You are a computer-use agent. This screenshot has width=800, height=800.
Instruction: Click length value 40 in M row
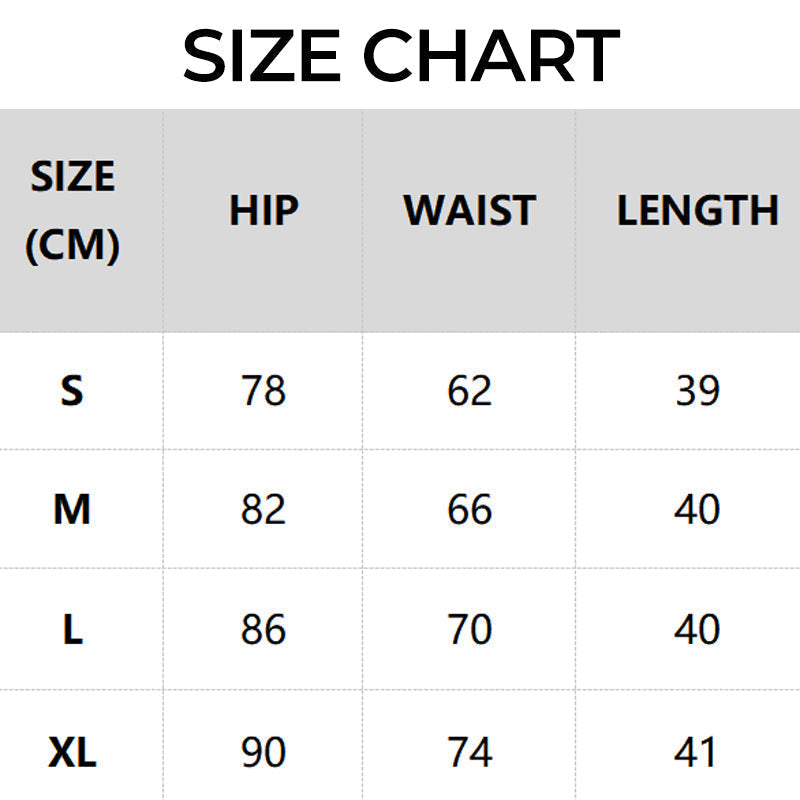(x=697, y=510)
